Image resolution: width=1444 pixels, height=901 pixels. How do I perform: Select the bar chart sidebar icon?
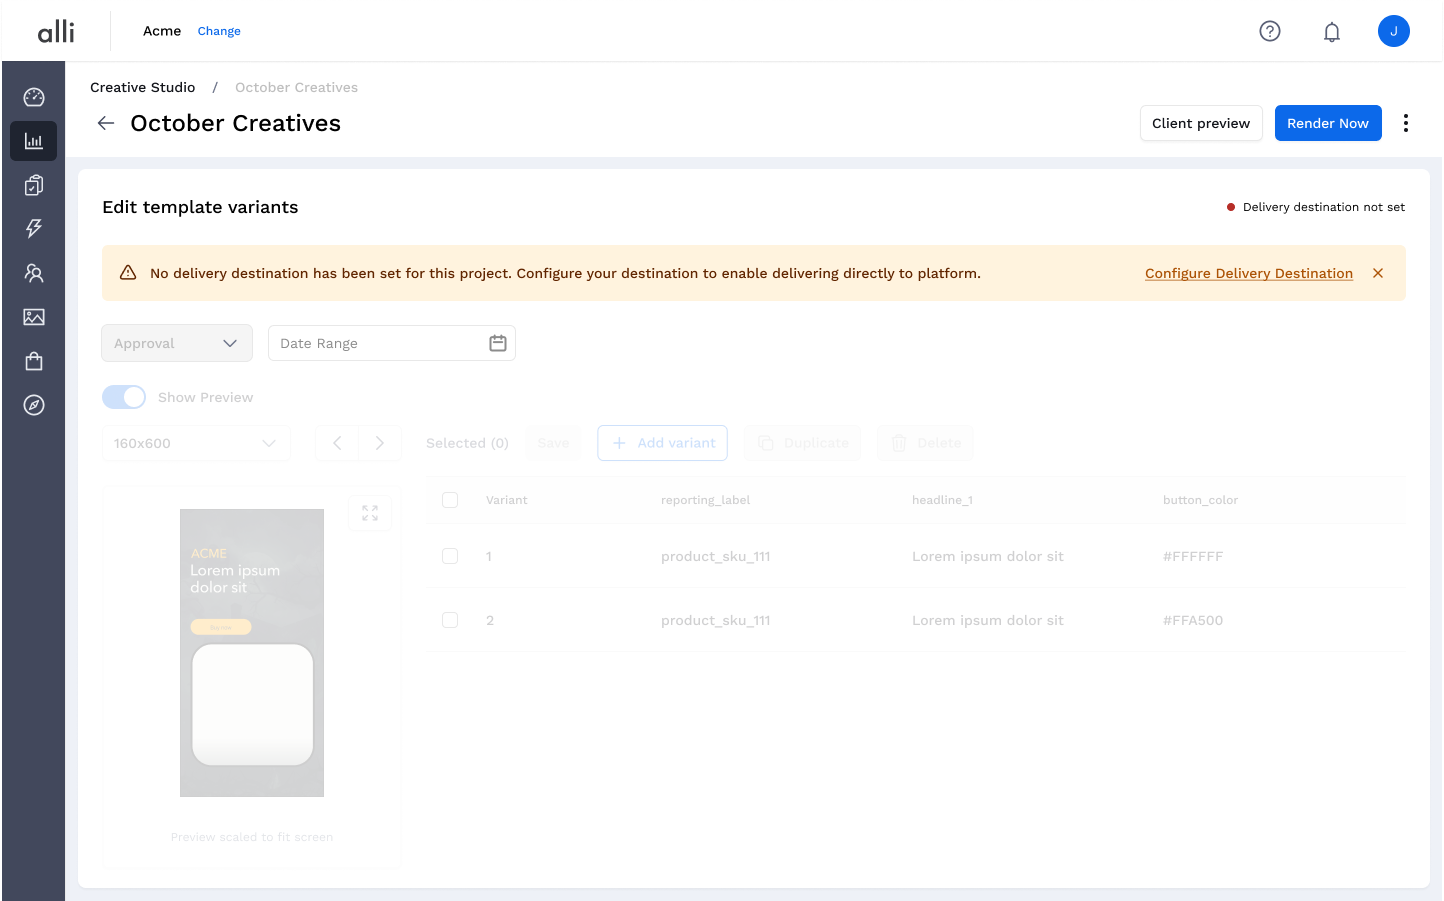34,141
